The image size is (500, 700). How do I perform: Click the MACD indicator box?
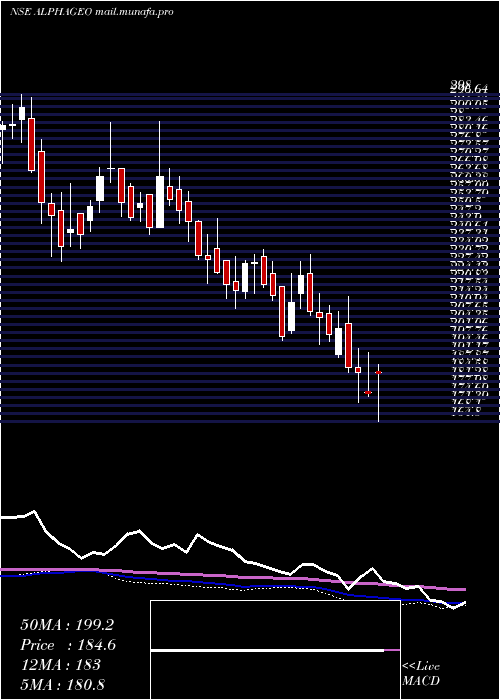(275, 650)
